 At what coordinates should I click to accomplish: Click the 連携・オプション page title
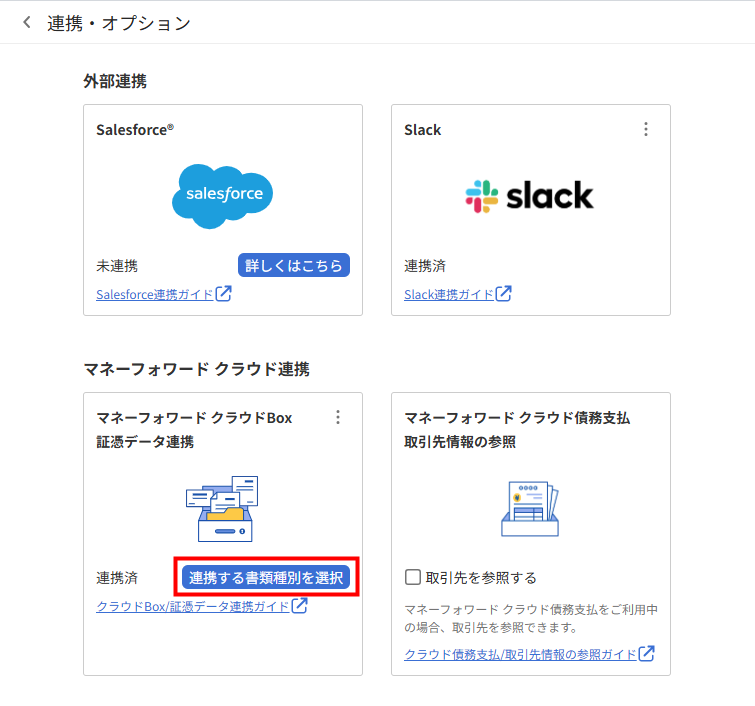[119, 23]
